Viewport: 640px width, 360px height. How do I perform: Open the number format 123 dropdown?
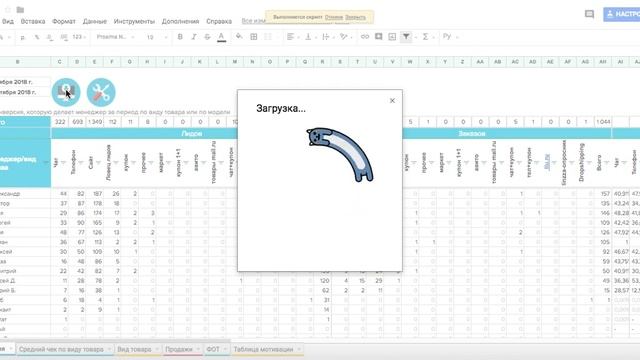[79, 37]
